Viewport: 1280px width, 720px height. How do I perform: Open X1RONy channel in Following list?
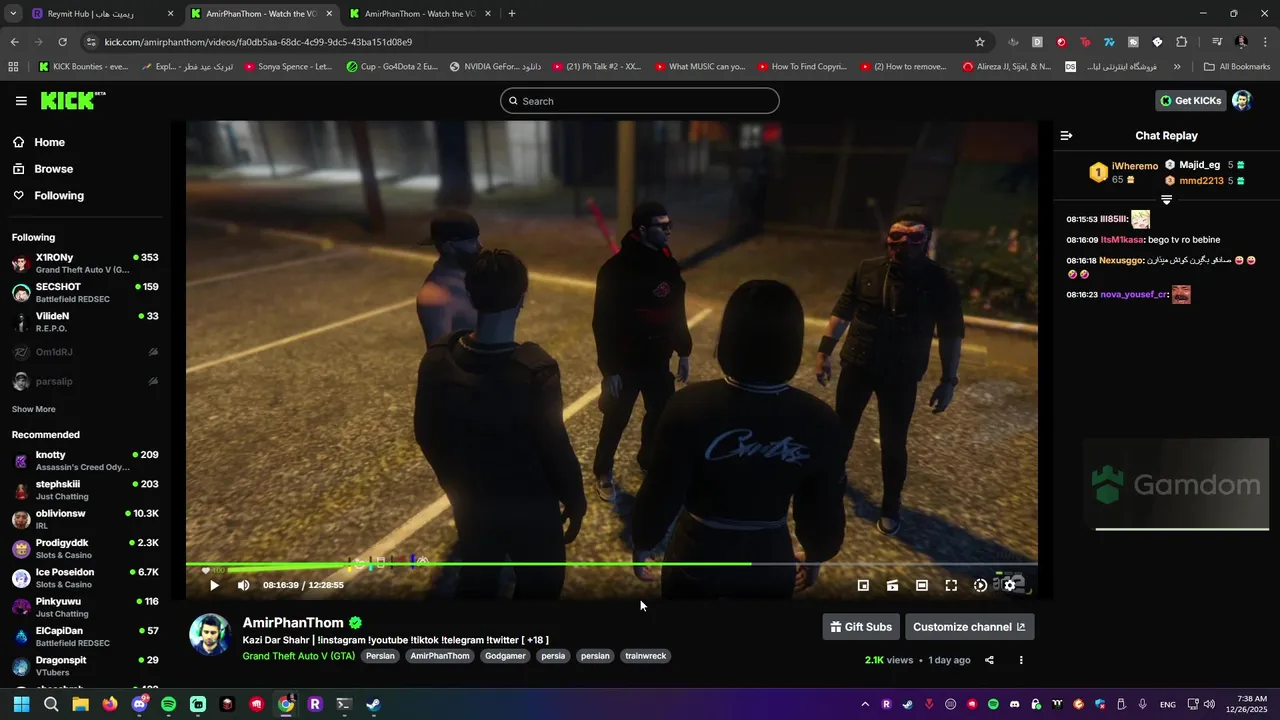pyautogui.click(x=85, y=264)
